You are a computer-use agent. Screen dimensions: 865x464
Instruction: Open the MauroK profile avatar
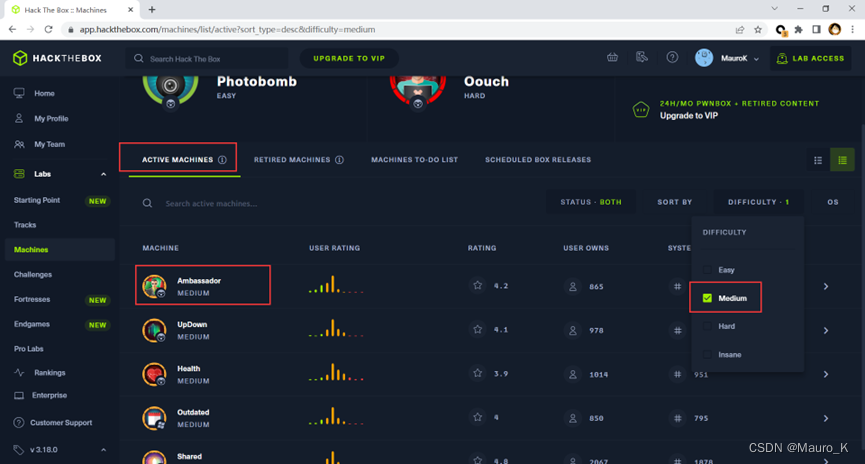click(x=704, y=58)
